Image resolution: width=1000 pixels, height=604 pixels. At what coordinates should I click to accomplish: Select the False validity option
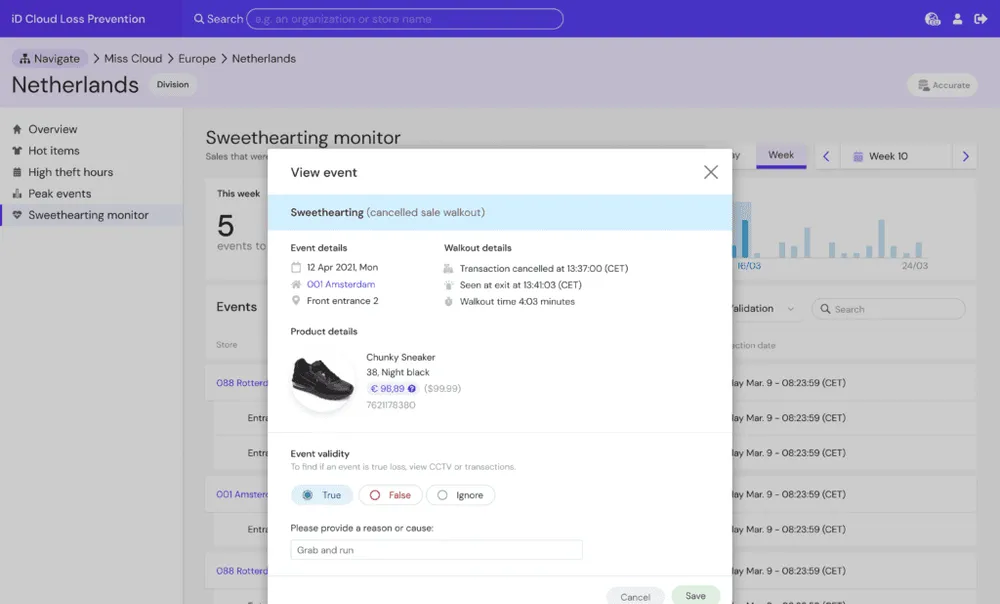[x=390, y=495]
